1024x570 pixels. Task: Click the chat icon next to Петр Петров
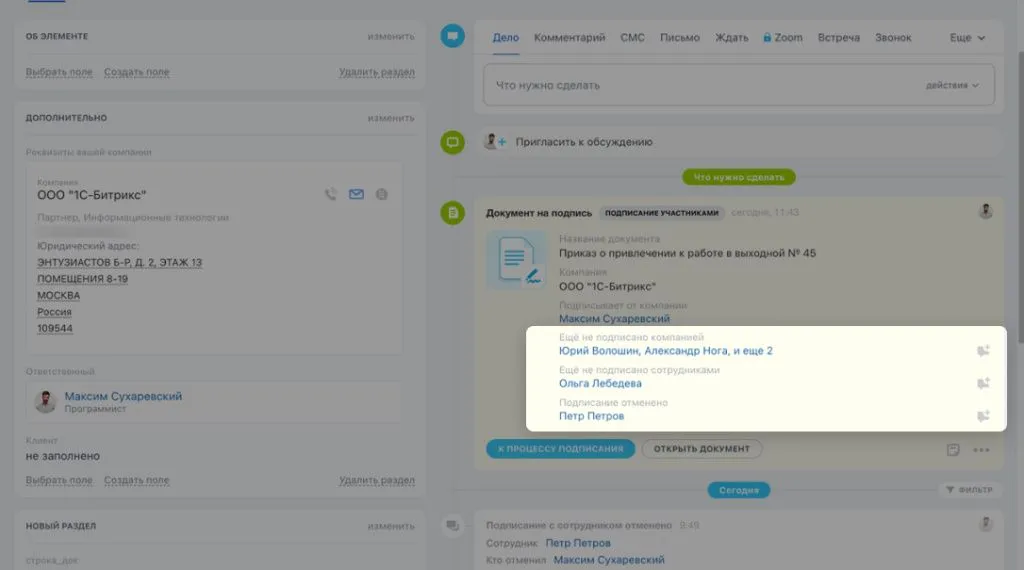[x=983, y=416]
